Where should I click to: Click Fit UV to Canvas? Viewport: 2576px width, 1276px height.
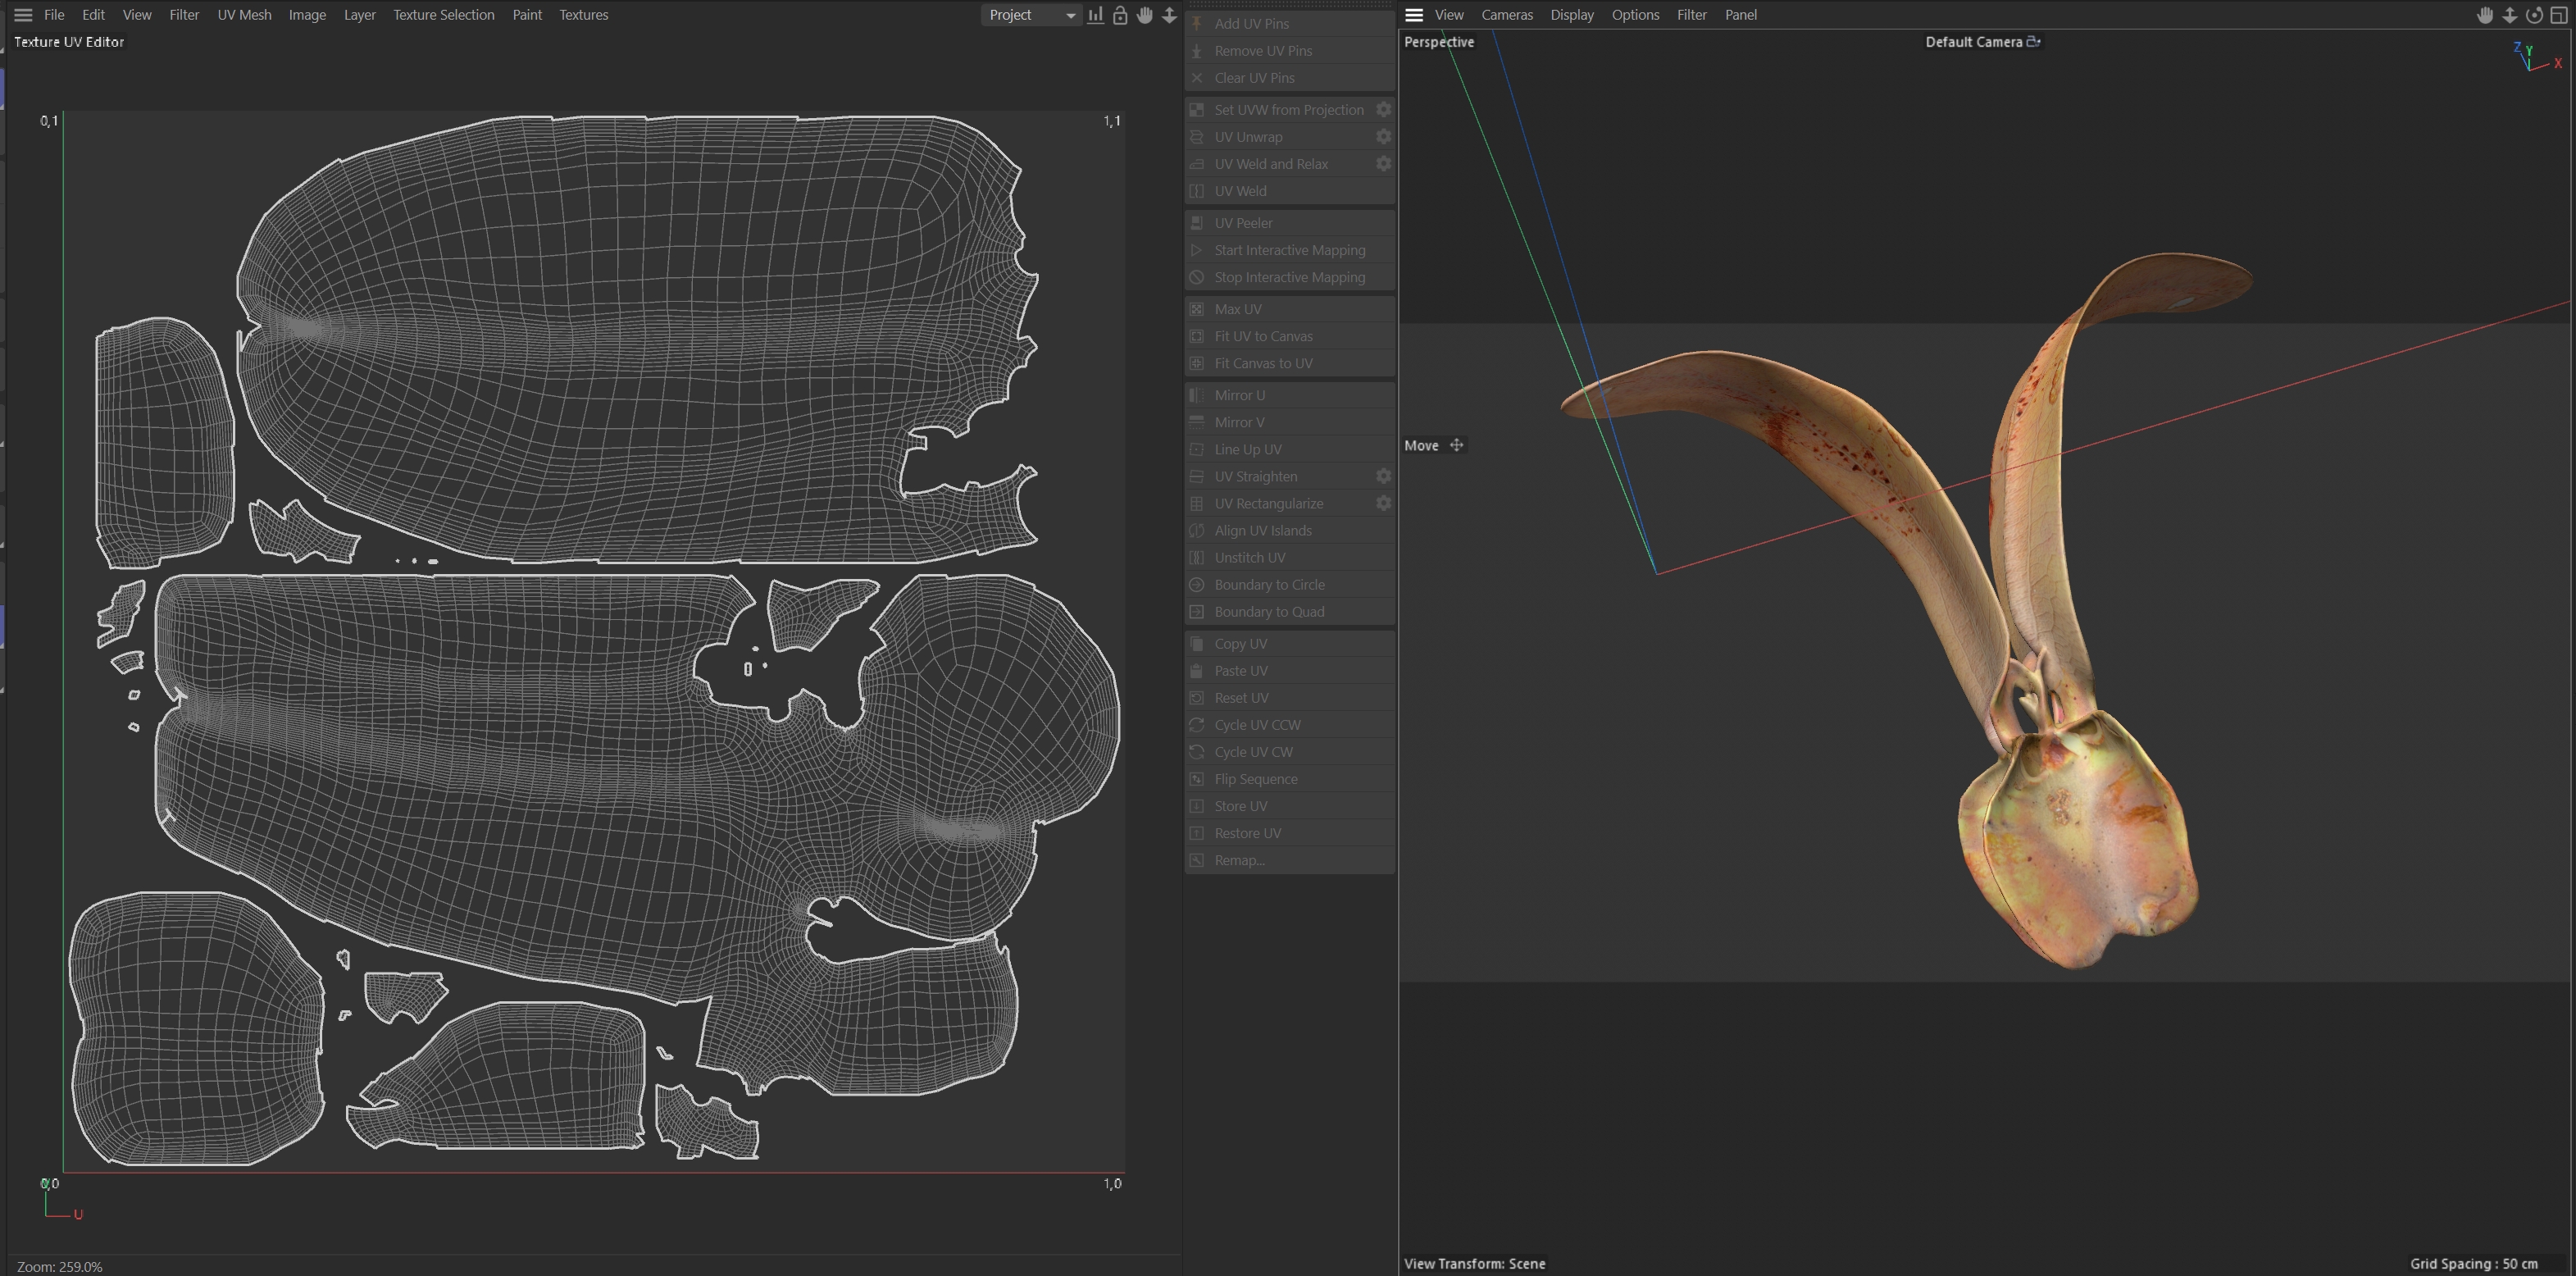click(x=1263, y=336)
